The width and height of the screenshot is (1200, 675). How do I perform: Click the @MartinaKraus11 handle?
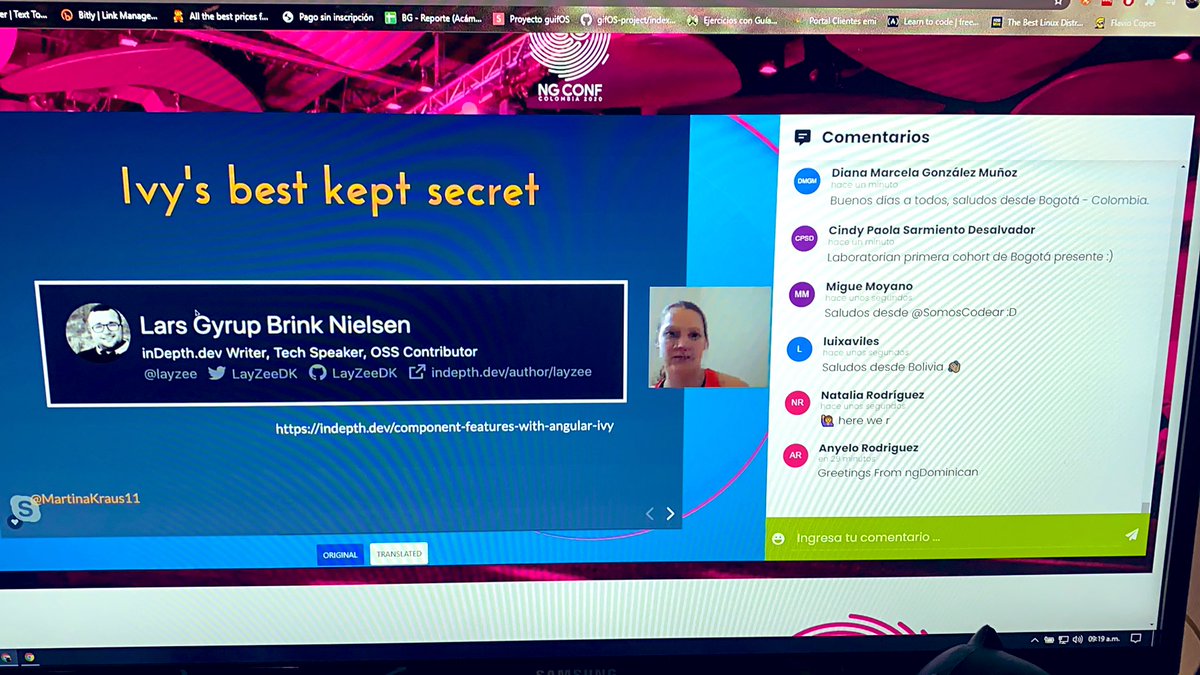(85, 498)
